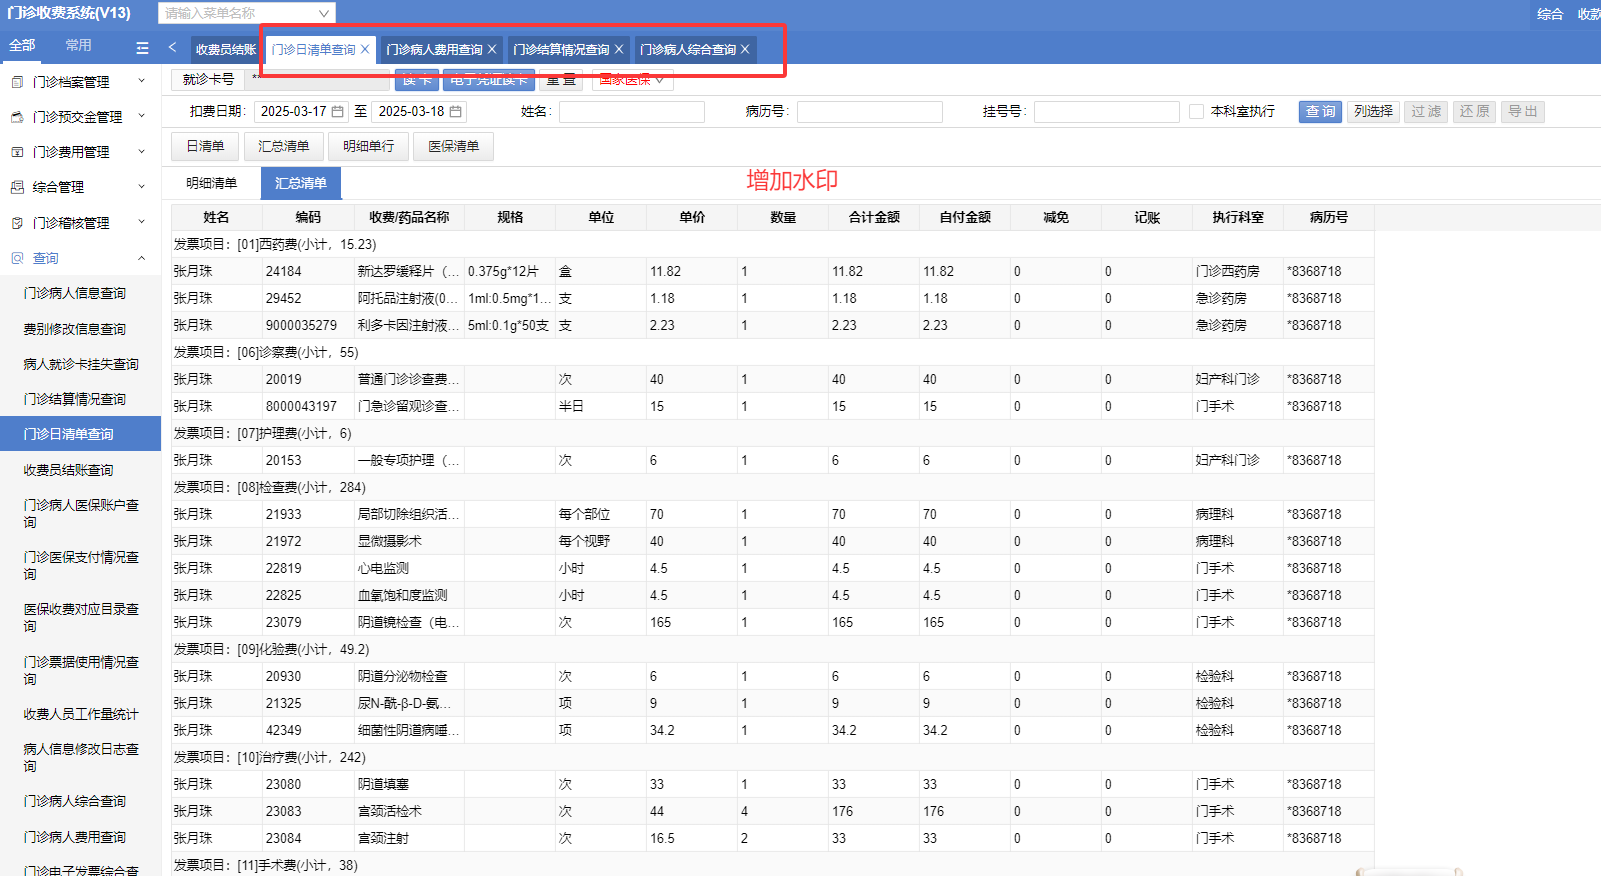This screenshot has height=876, width=1601.
Task: Tick the 本科室执行 checkbox
Action: (x=1196, y=112)
